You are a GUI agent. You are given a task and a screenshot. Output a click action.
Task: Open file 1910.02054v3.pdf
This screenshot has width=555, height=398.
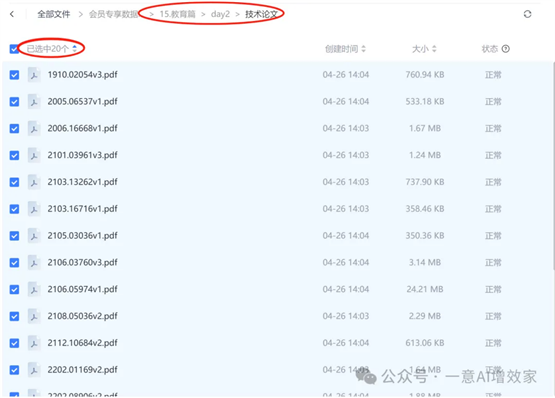point(82,75)
